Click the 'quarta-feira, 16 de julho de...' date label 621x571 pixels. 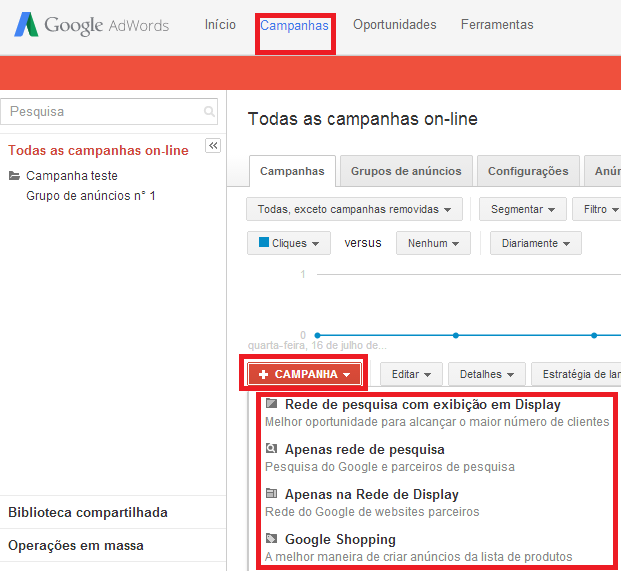tap(317, 346)
